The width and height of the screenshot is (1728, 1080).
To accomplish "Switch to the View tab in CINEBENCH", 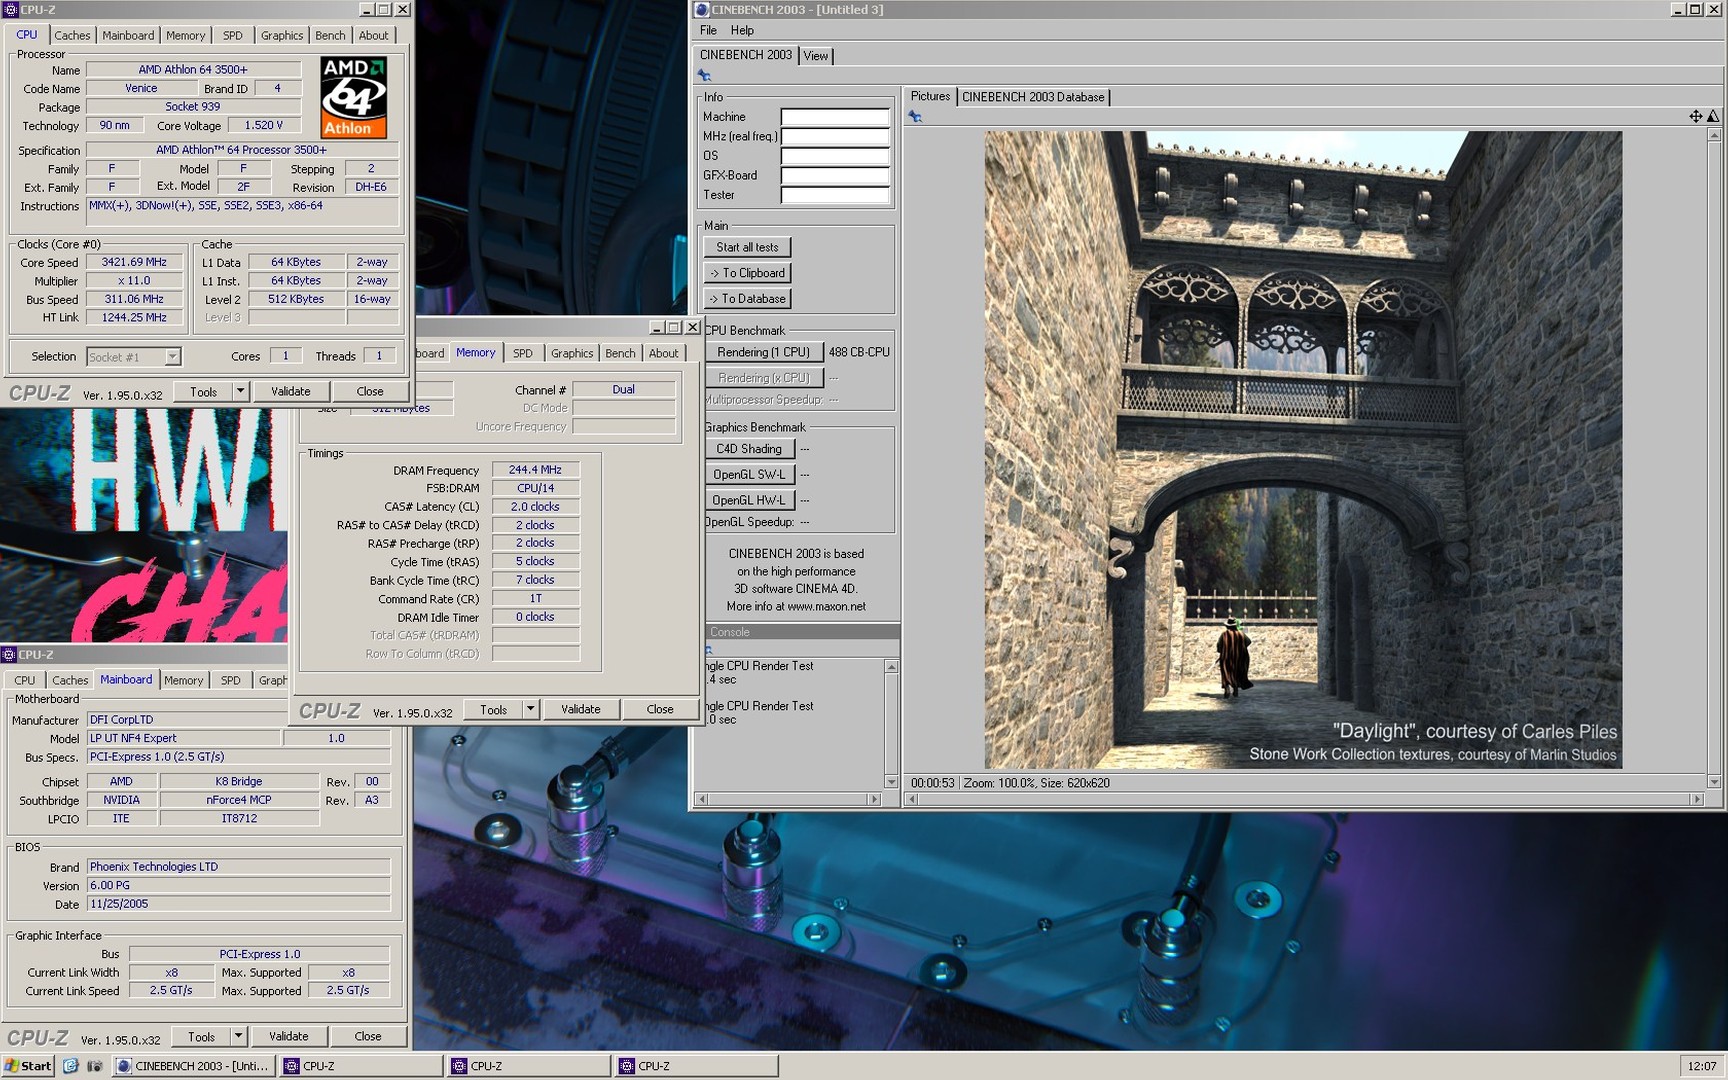I will point(816,56).
